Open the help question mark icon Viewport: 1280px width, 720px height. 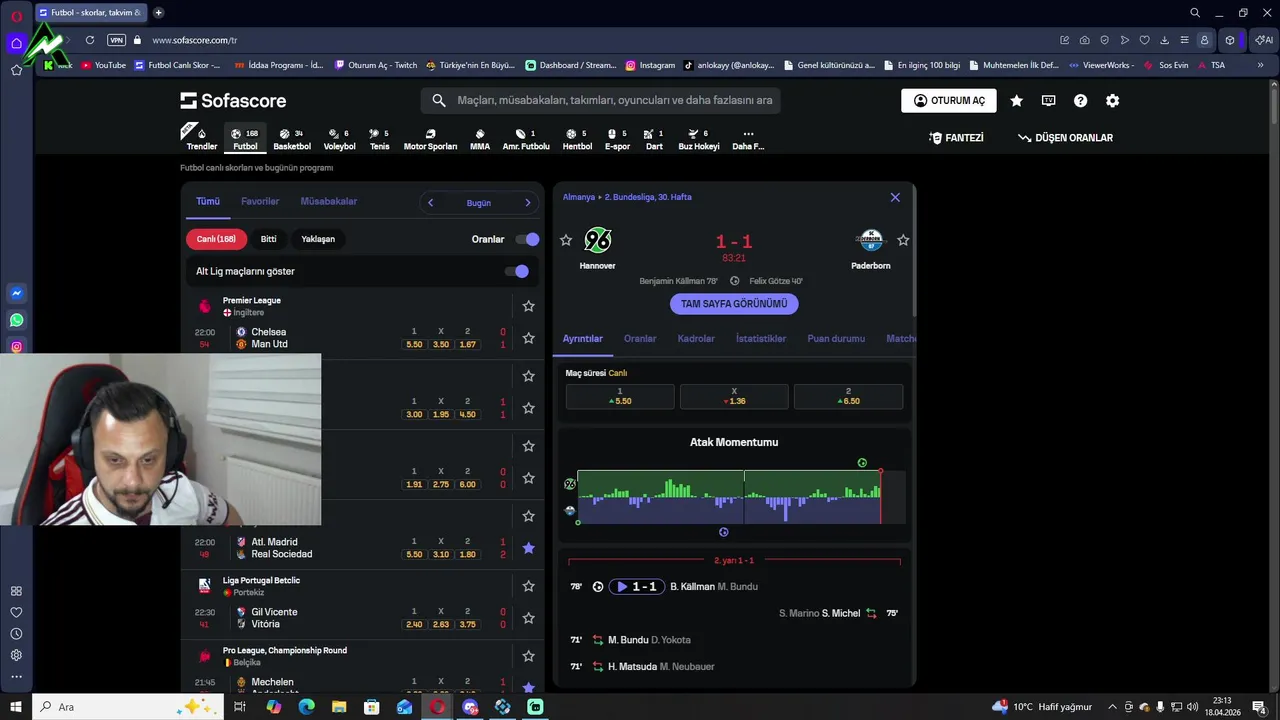(x=1080, y=101)
